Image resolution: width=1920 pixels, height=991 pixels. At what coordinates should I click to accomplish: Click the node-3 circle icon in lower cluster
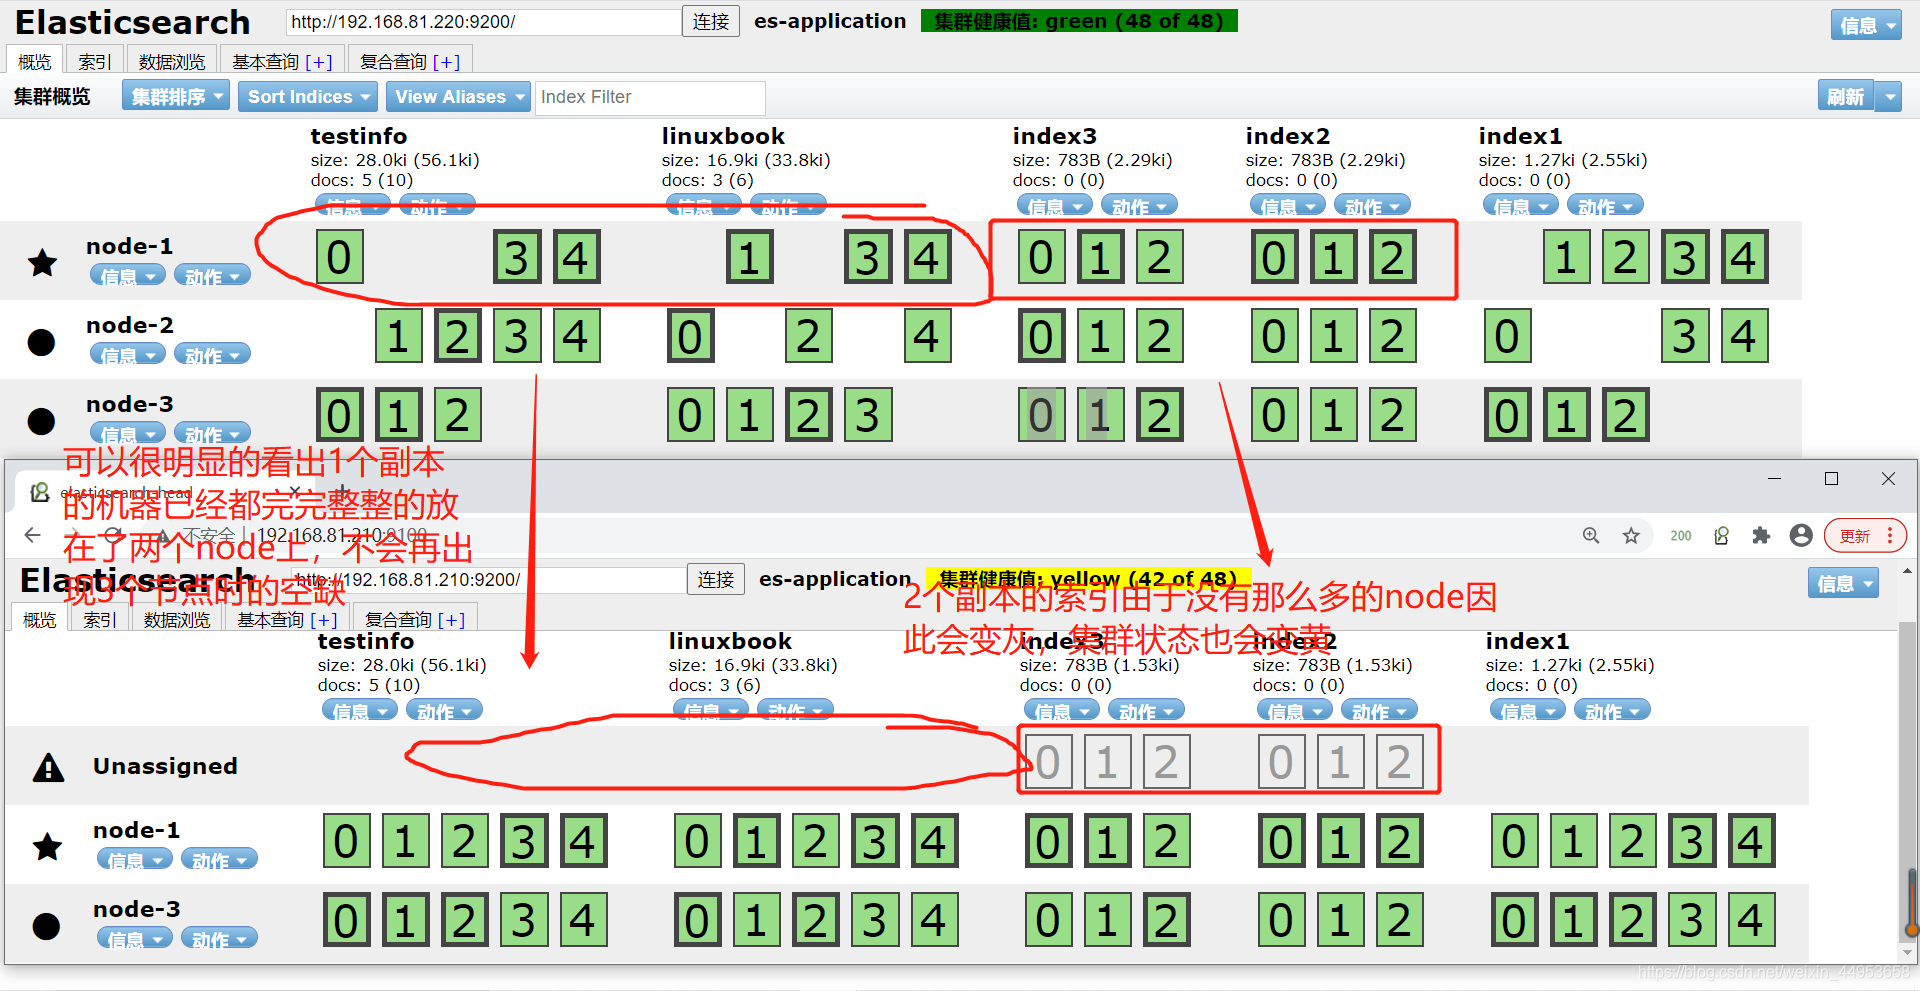[46, 926]
